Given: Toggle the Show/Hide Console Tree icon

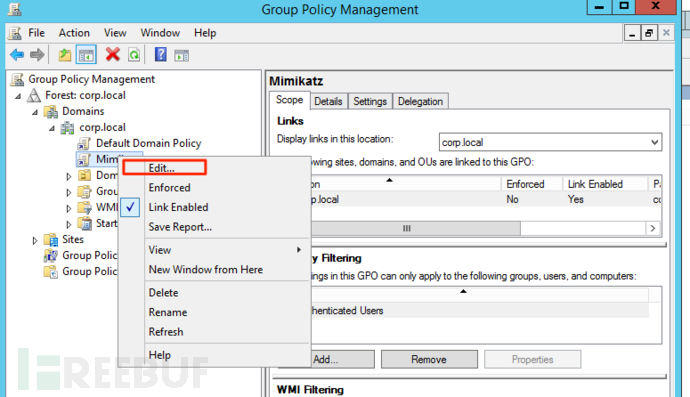Looking at the screenshot, I should (x=86, y=55).
